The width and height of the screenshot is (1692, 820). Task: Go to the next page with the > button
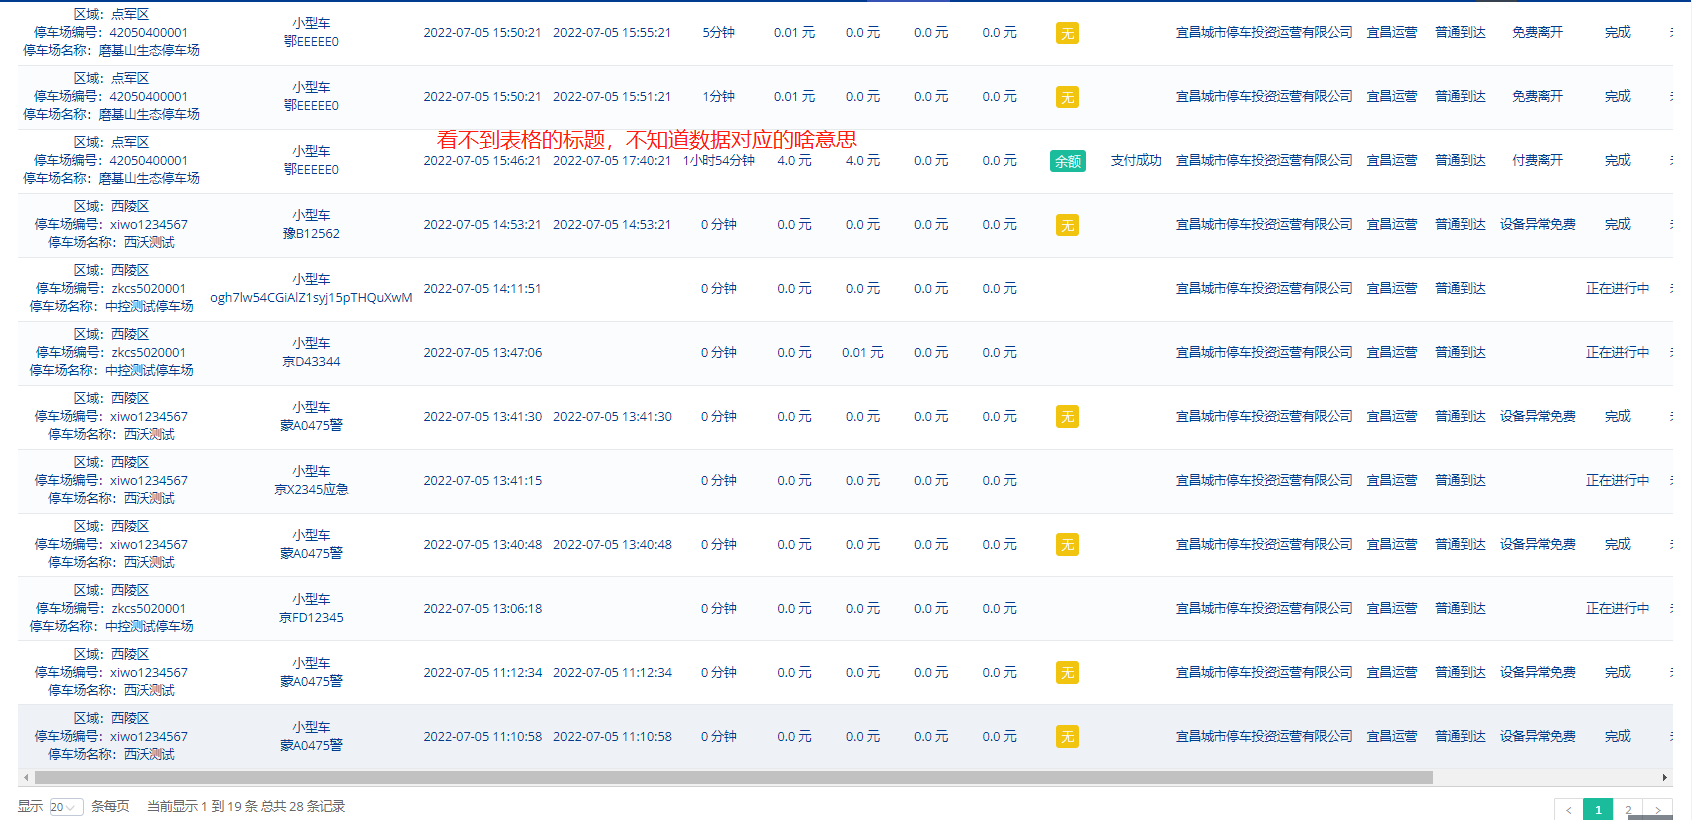point(1658,810)
